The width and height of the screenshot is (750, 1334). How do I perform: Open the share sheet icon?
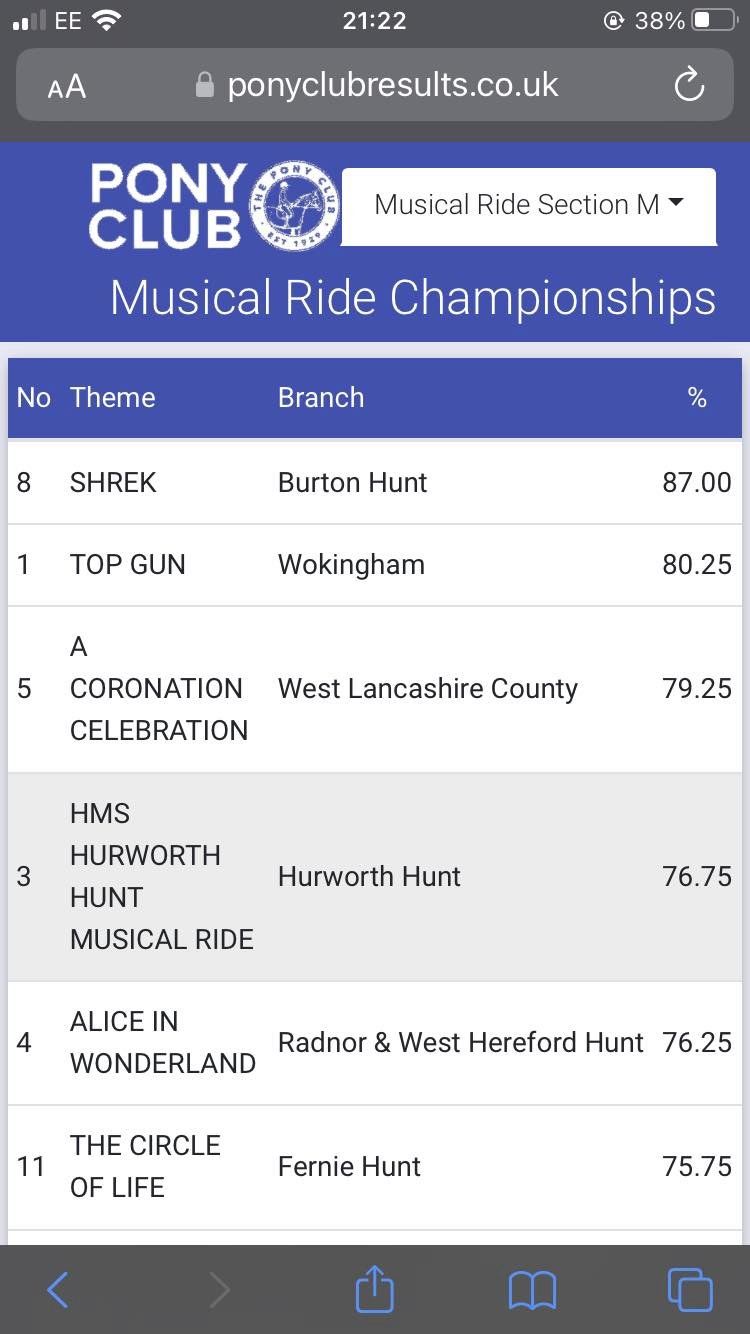375,1287
